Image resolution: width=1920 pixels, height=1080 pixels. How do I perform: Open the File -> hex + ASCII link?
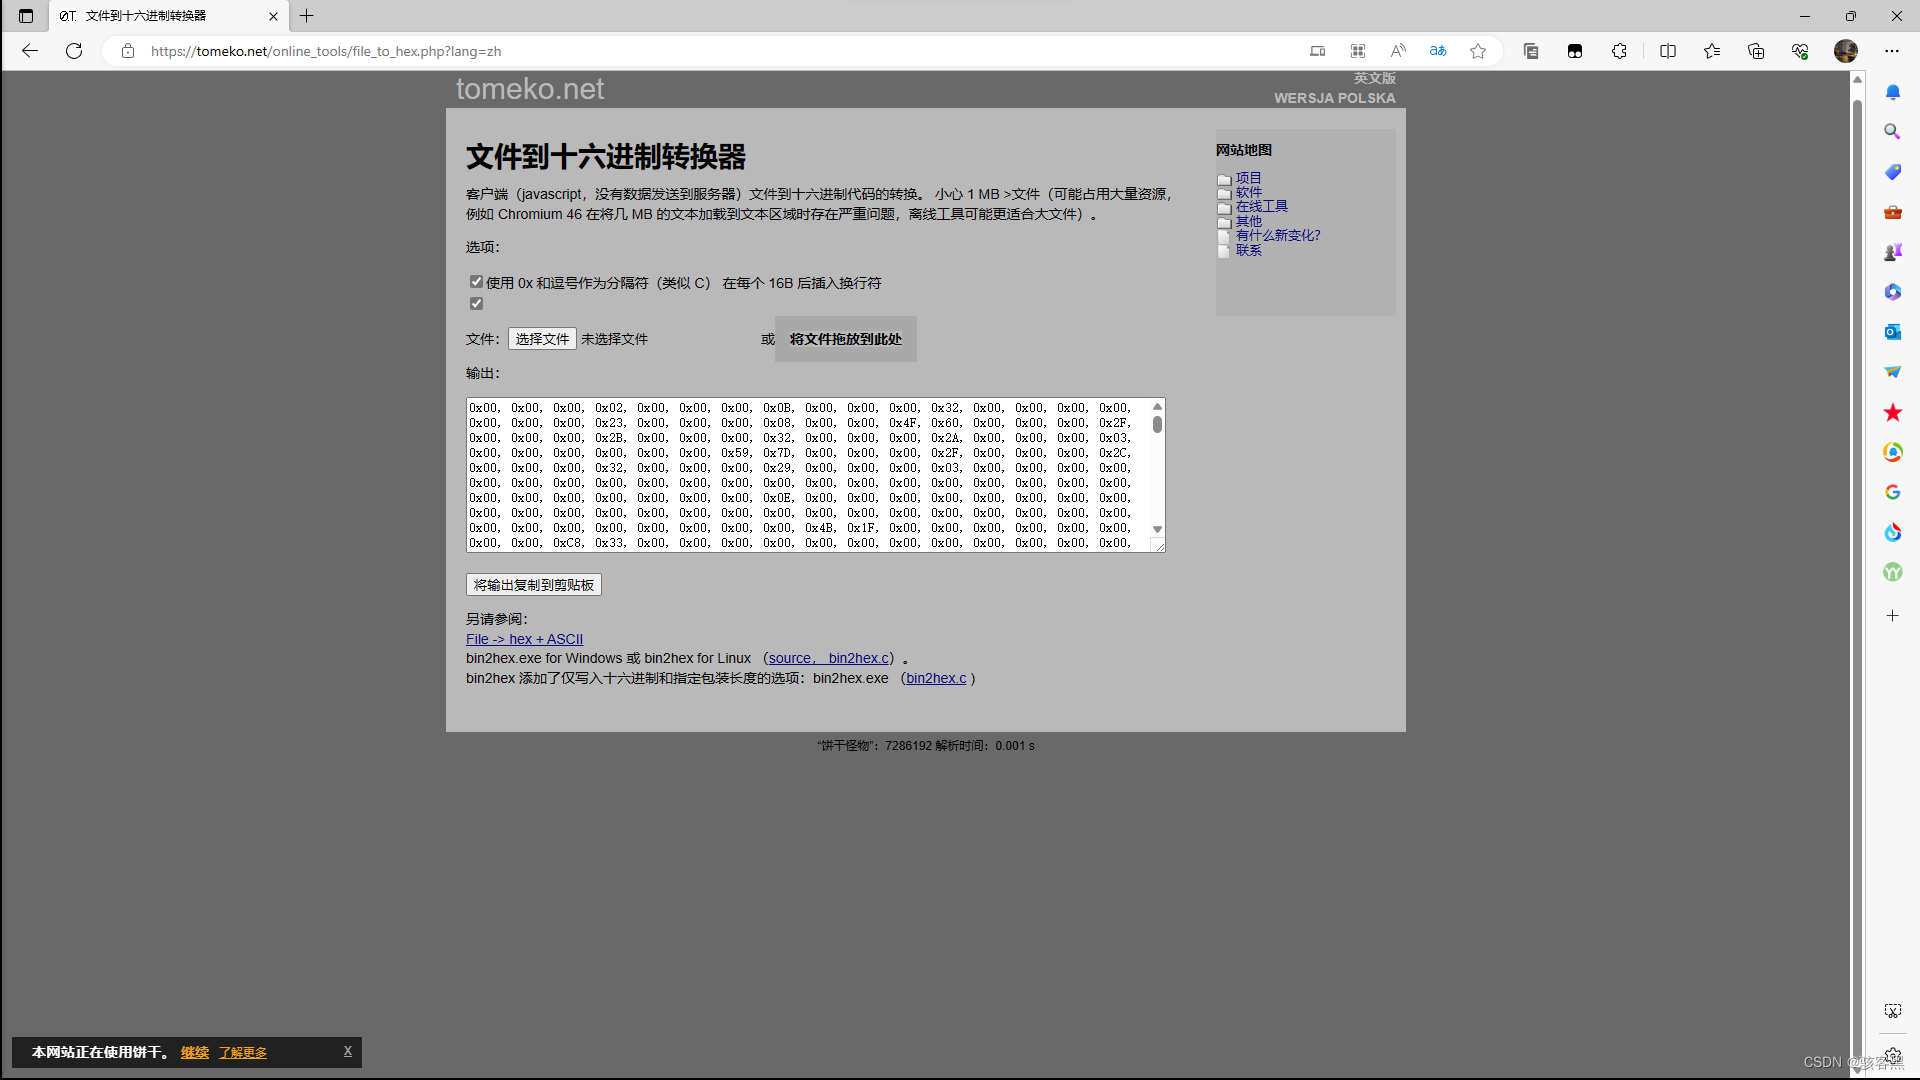(524, 639)
